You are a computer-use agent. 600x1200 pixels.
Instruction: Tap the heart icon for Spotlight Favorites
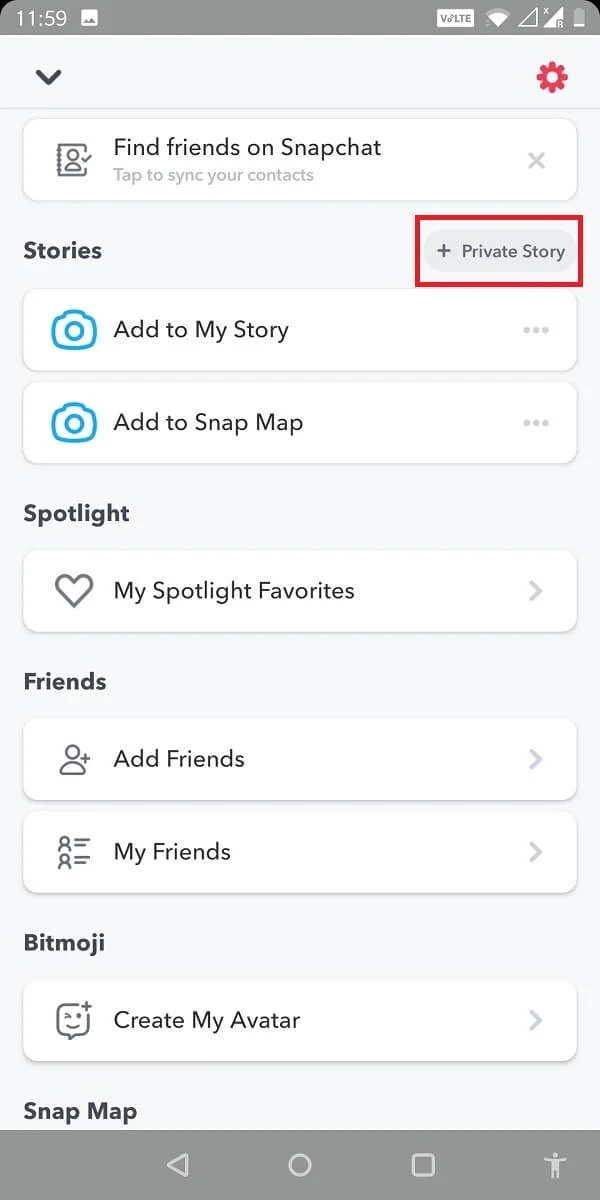coord(74,591)
